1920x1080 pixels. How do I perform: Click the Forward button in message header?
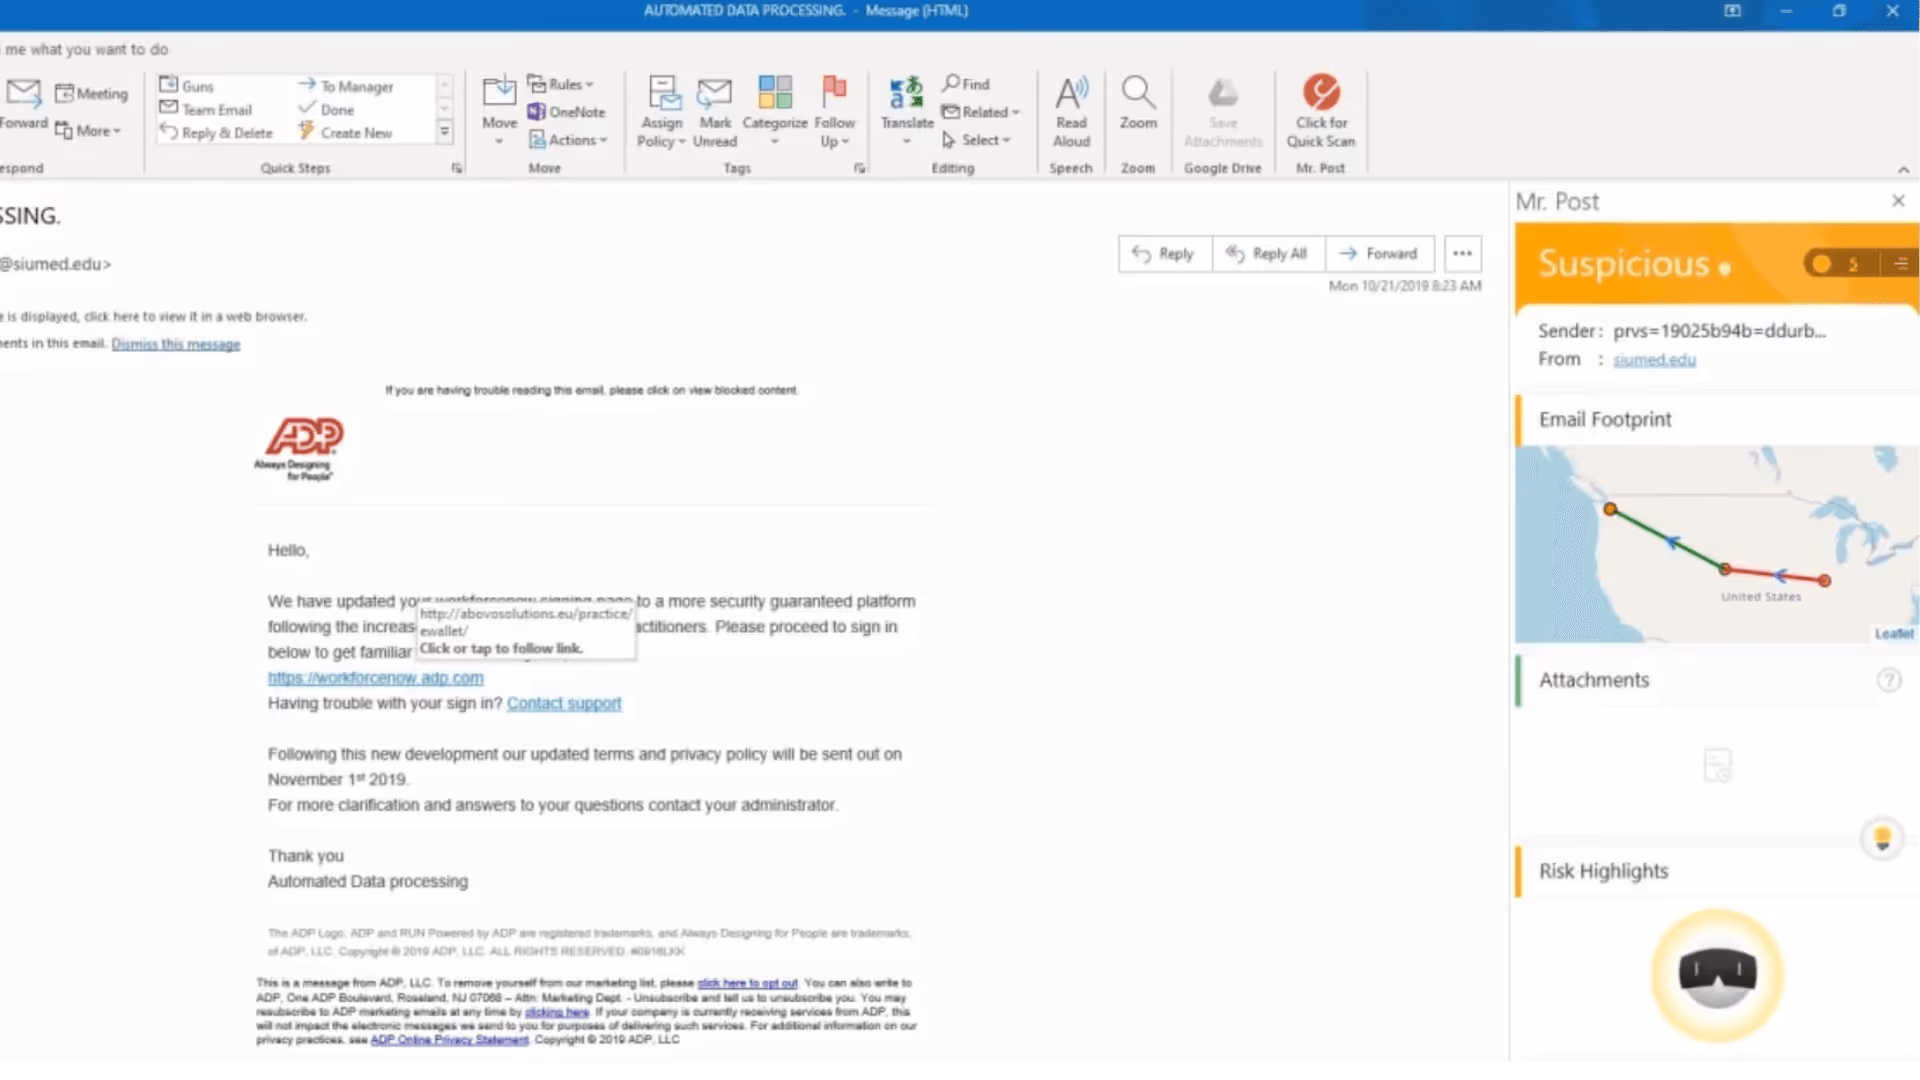[1380, 254]
